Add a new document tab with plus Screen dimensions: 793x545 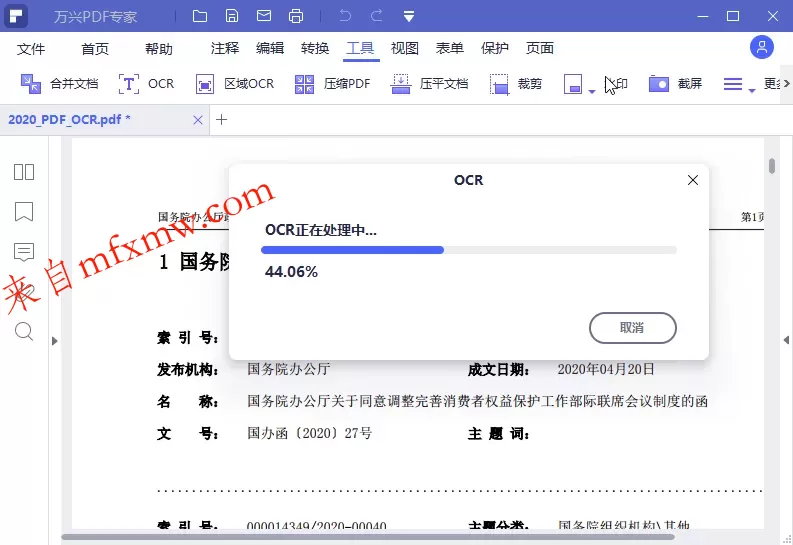click(222, 120)
